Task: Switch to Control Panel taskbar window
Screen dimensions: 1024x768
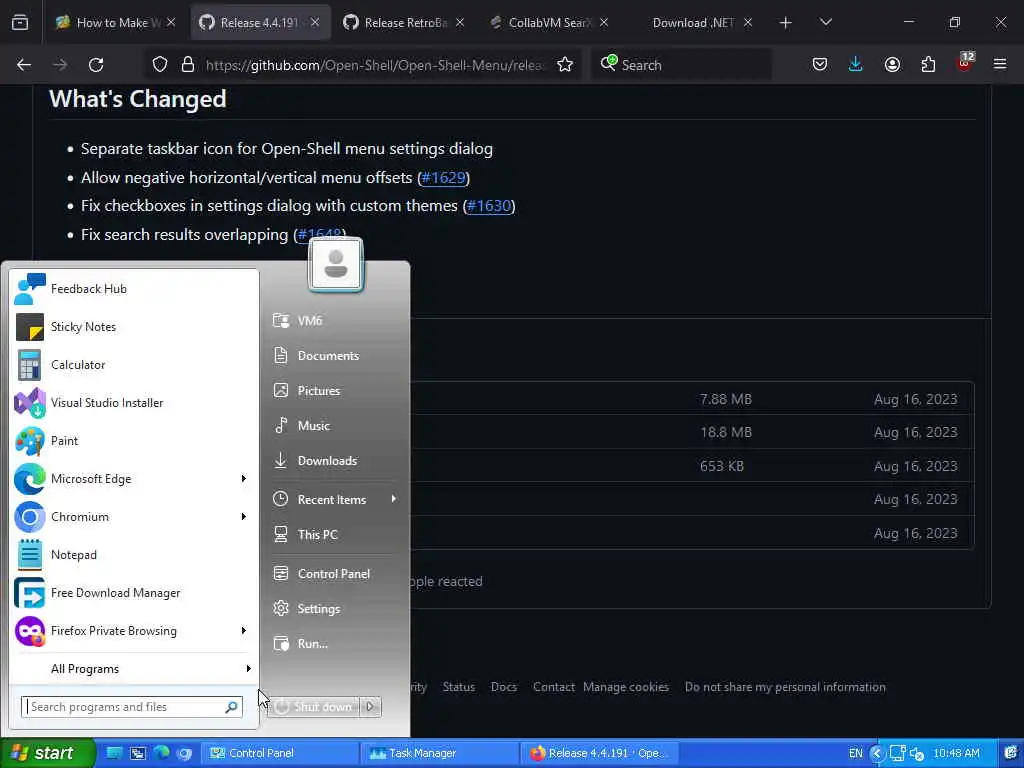Action: tap(280, 753)
